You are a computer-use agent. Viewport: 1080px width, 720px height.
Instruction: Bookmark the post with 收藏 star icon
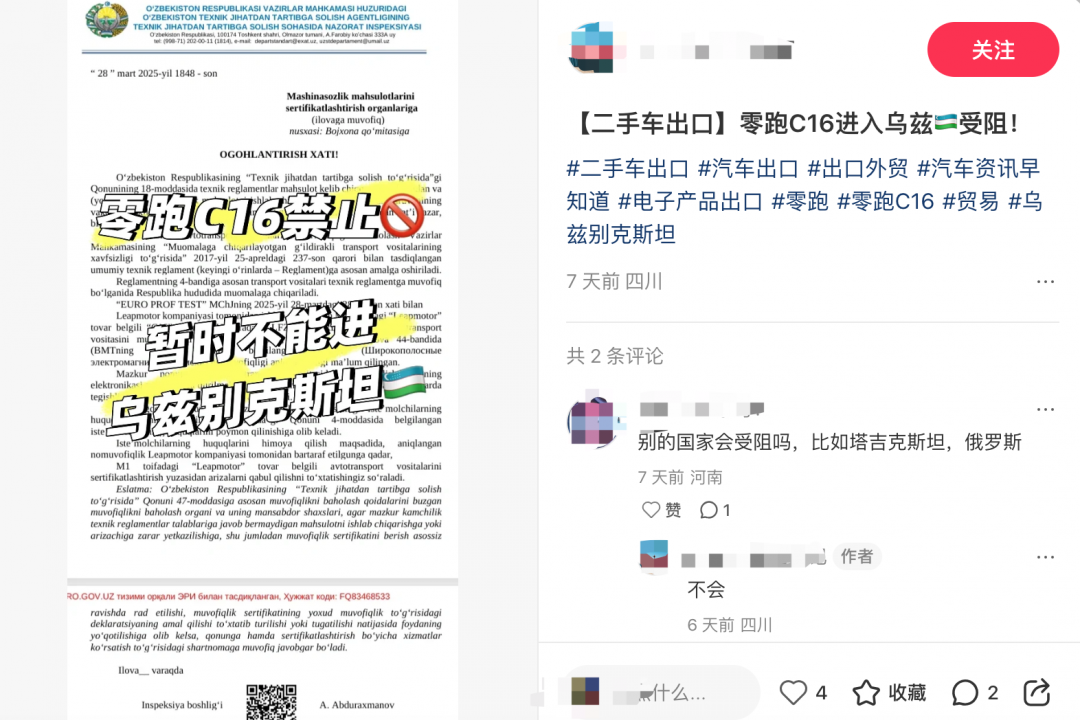pyautogui.click(x=889, y=692)
